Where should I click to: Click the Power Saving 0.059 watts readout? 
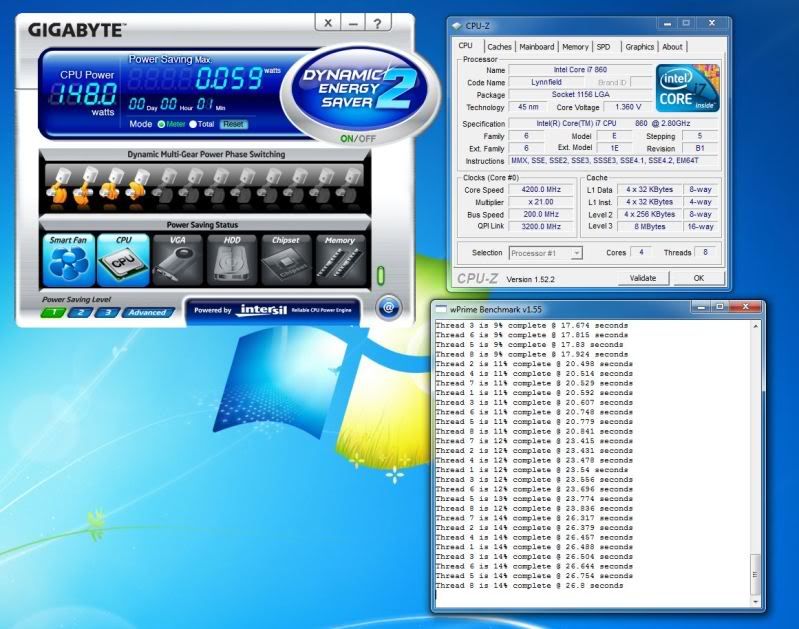229,78
